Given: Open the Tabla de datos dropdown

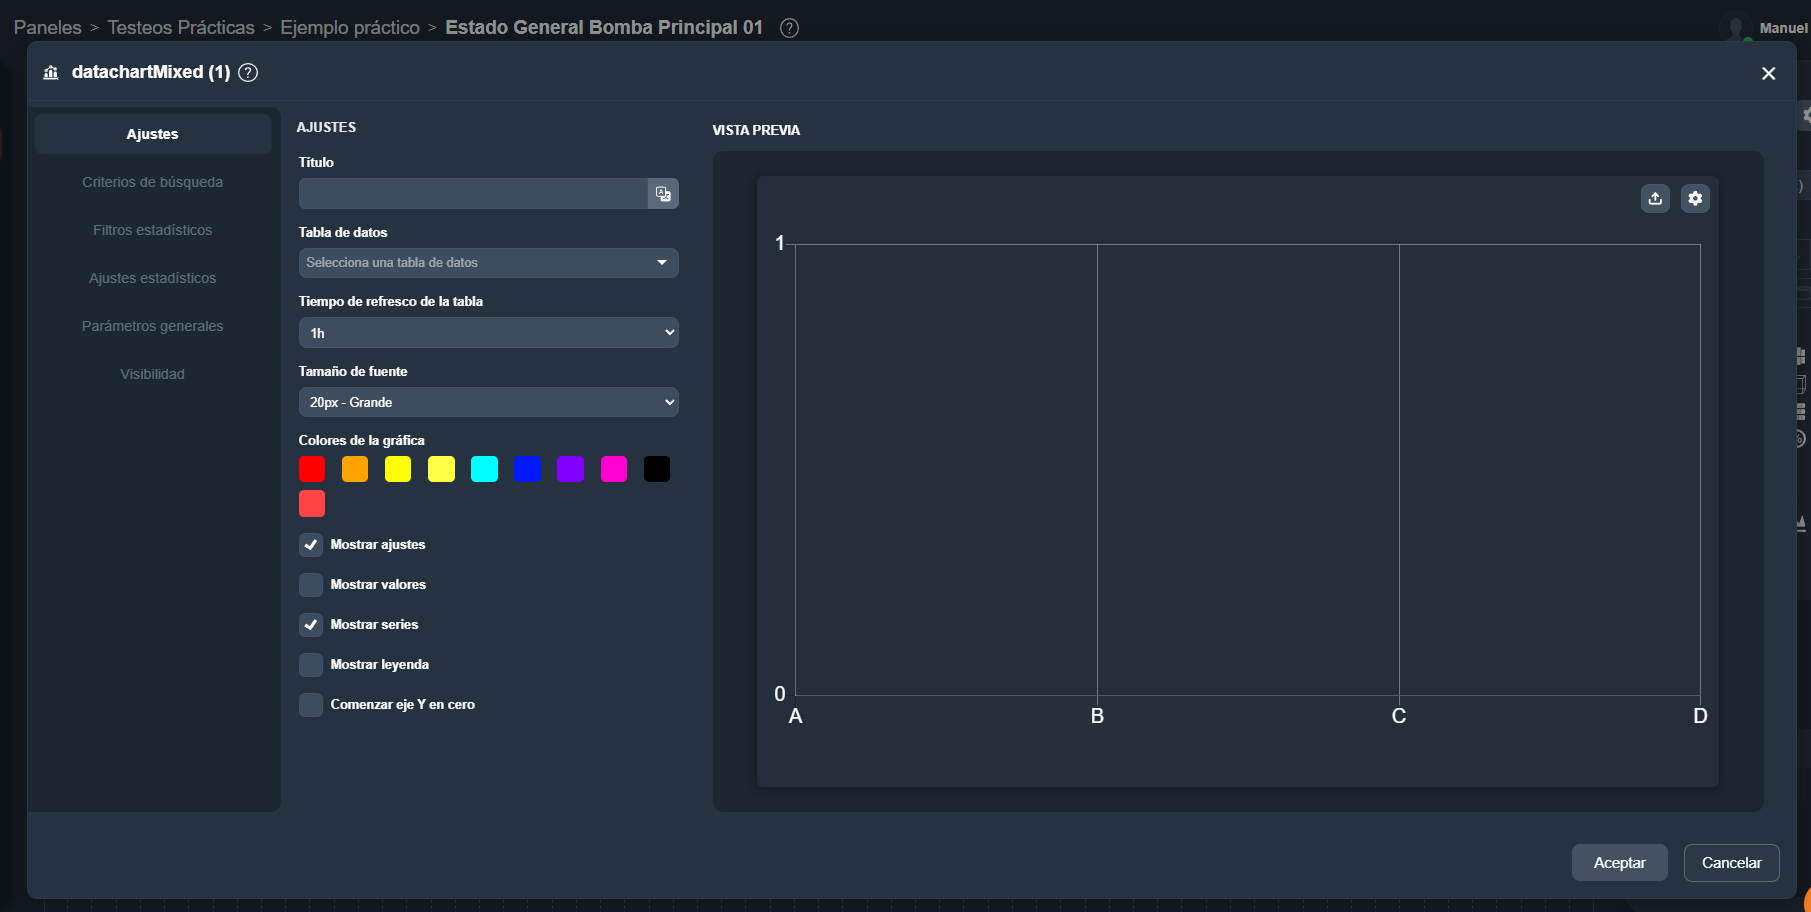Looking at the screenshot, I should pyautogui.click(x=488, y=263).
